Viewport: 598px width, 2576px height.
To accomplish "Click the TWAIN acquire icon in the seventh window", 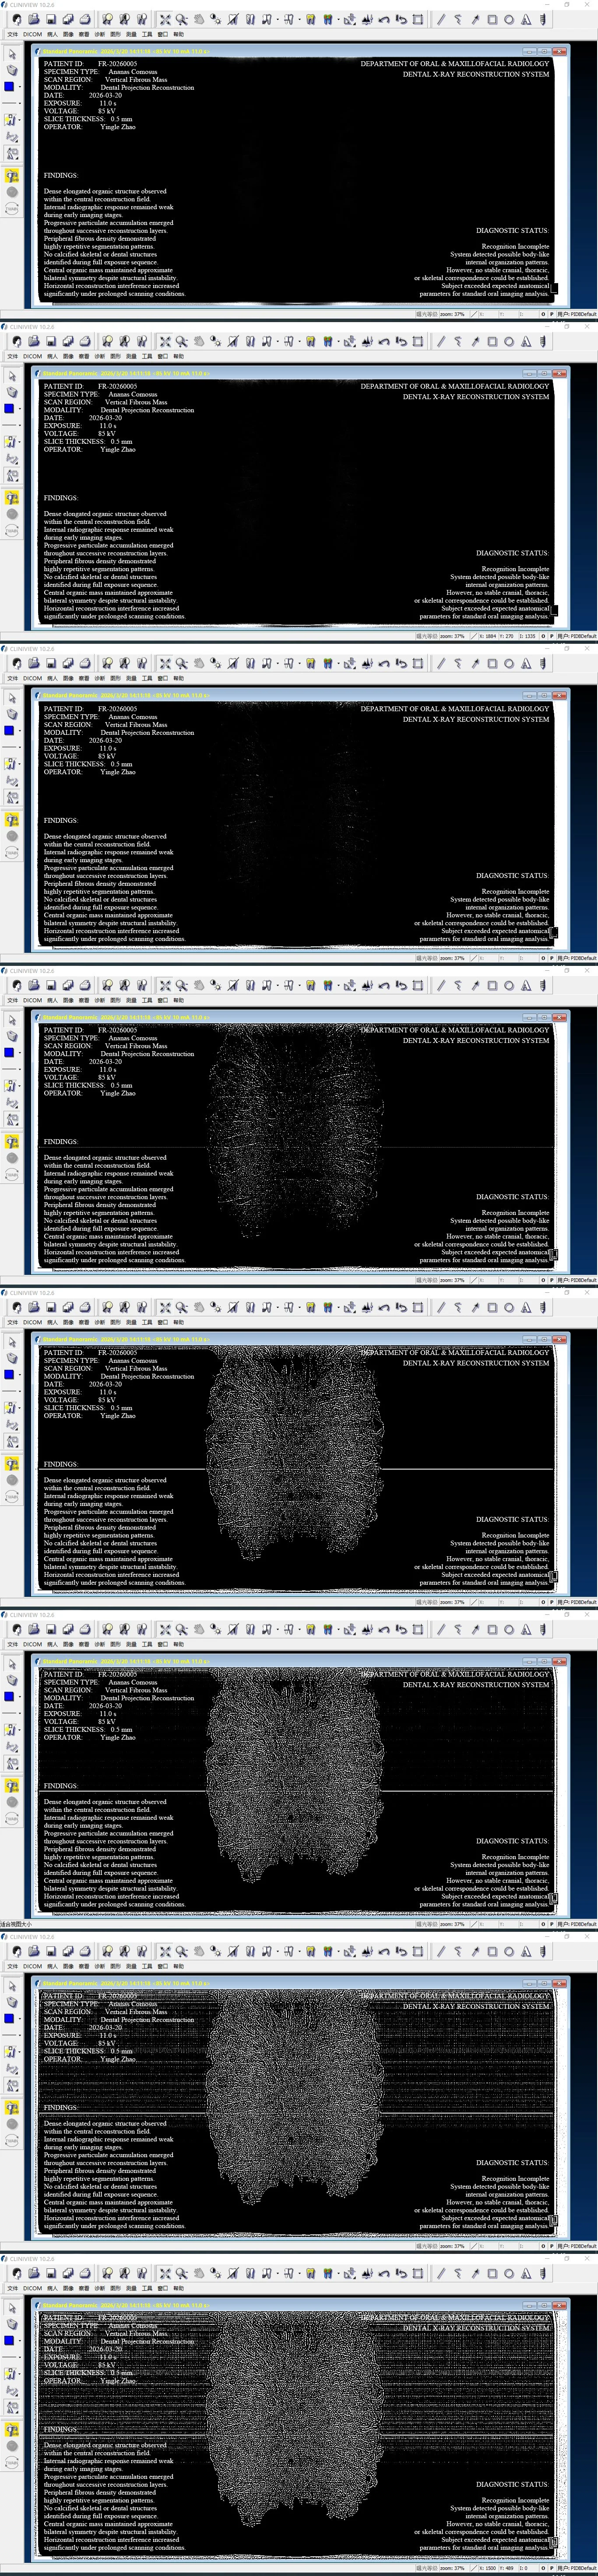I will pos(12,2140).
